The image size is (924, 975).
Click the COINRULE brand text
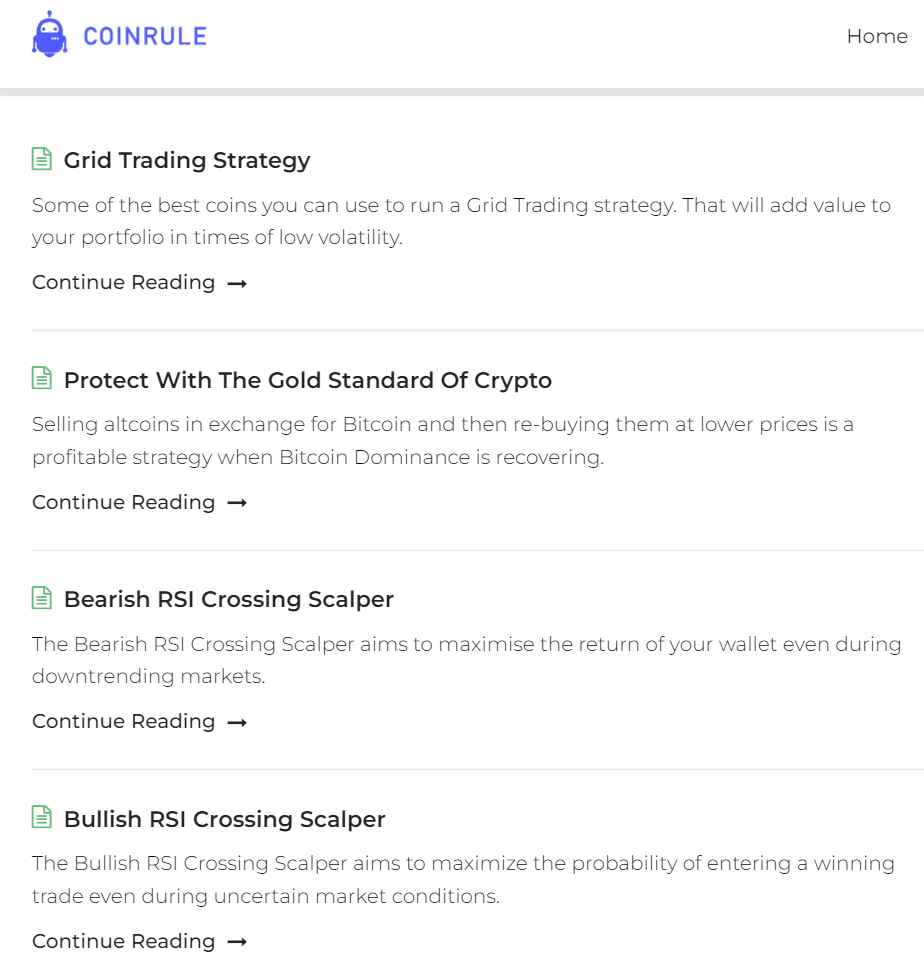[145, 37]
